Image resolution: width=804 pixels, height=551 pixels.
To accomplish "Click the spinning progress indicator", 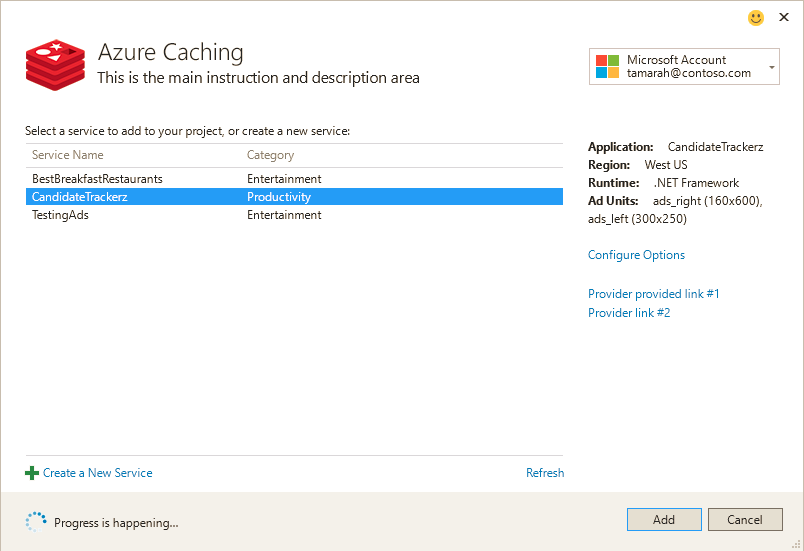I will [x=36, y=522].
